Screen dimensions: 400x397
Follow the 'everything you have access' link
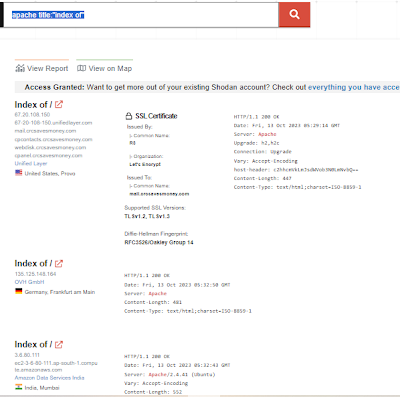click(x=354, y=87)
